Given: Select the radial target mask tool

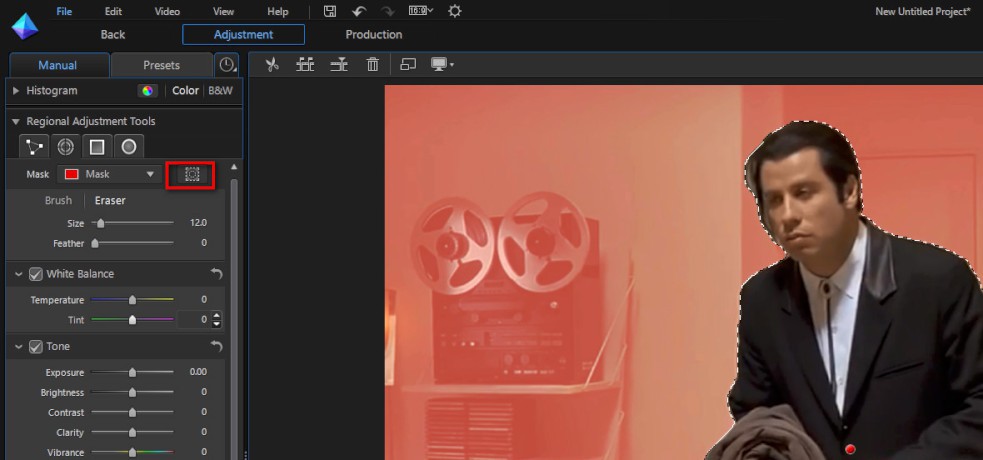Looking at the screenshot, I should pyautogui.click(x=65, y=147).
